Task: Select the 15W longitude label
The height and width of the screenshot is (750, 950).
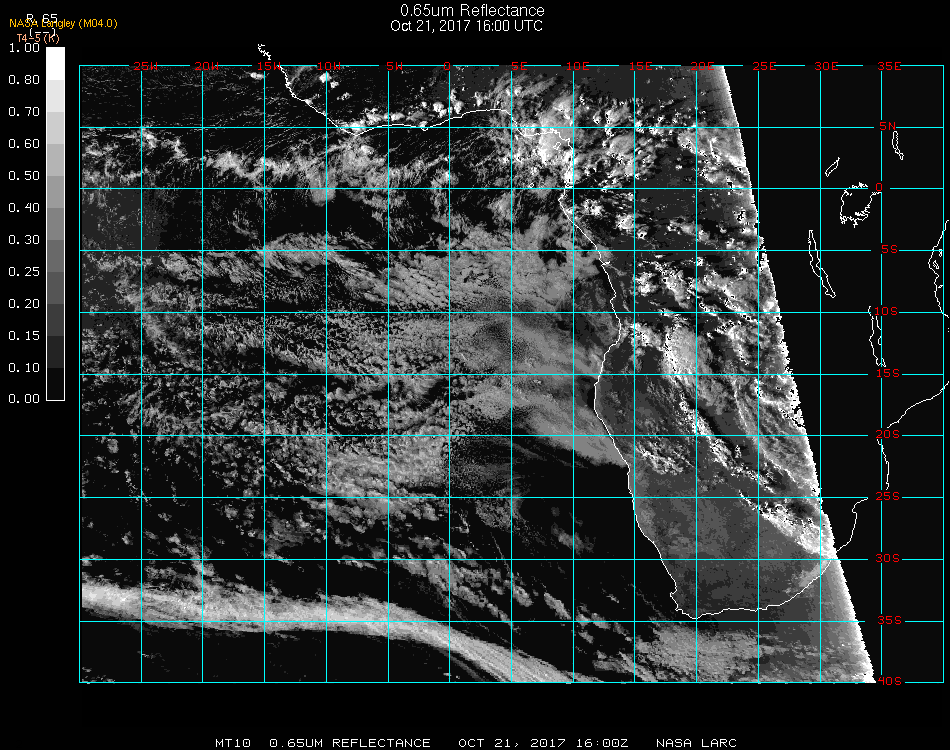Action: click(x=269, y=67)
